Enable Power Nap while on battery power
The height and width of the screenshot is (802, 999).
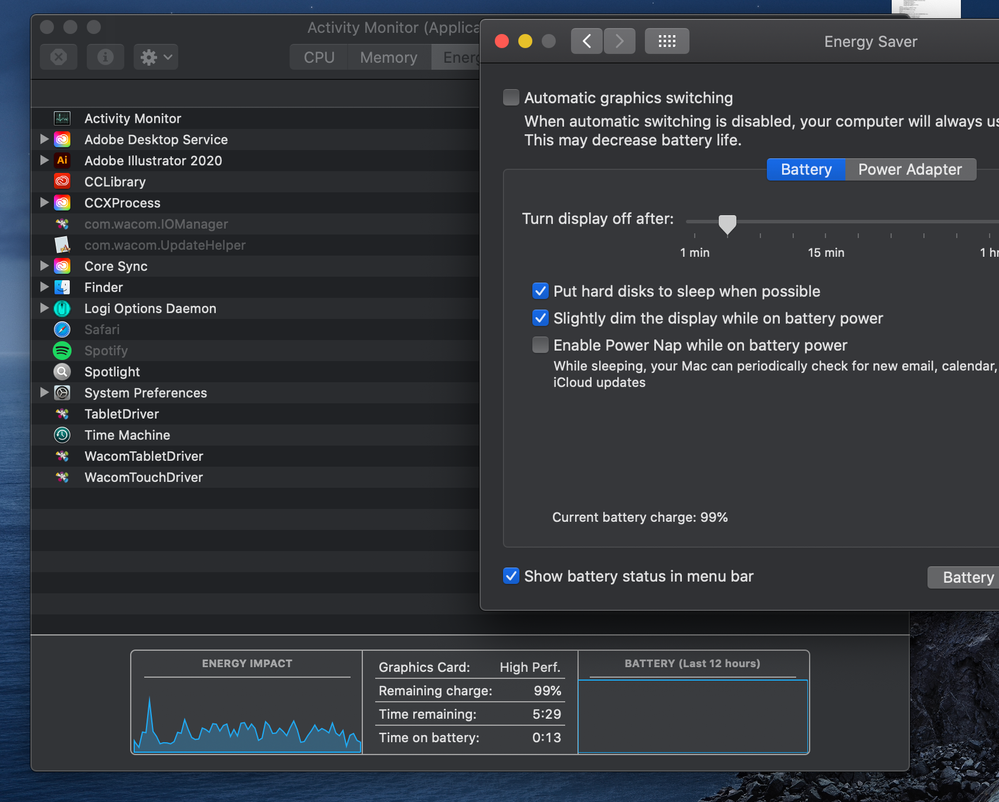[540, 345]
